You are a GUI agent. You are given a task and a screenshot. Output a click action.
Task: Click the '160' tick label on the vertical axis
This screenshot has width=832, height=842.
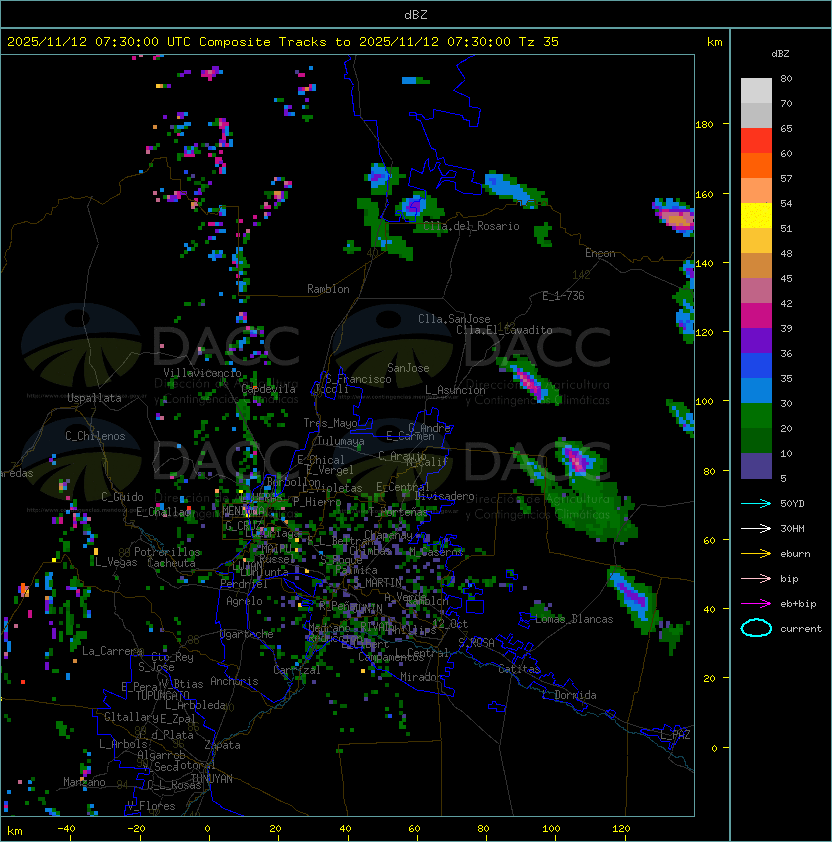click(704, 194)
